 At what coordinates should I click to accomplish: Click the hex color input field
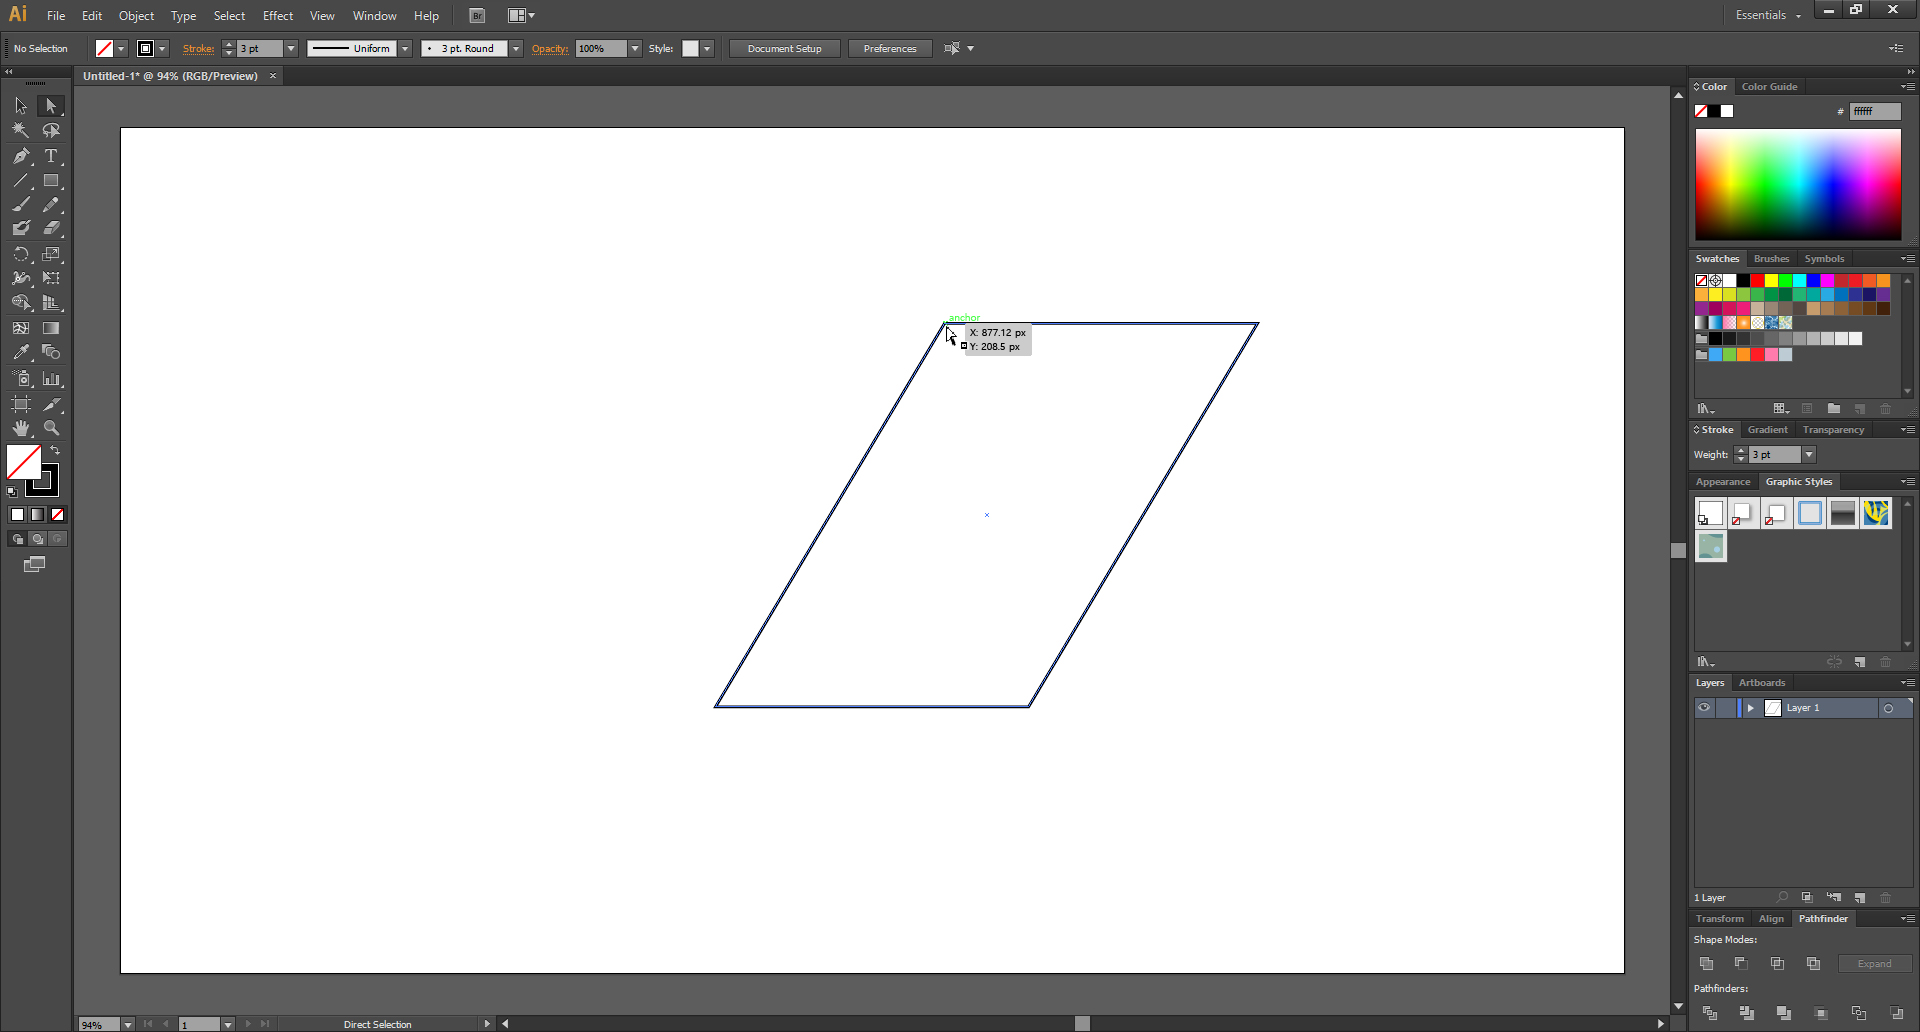(1875, 112)
